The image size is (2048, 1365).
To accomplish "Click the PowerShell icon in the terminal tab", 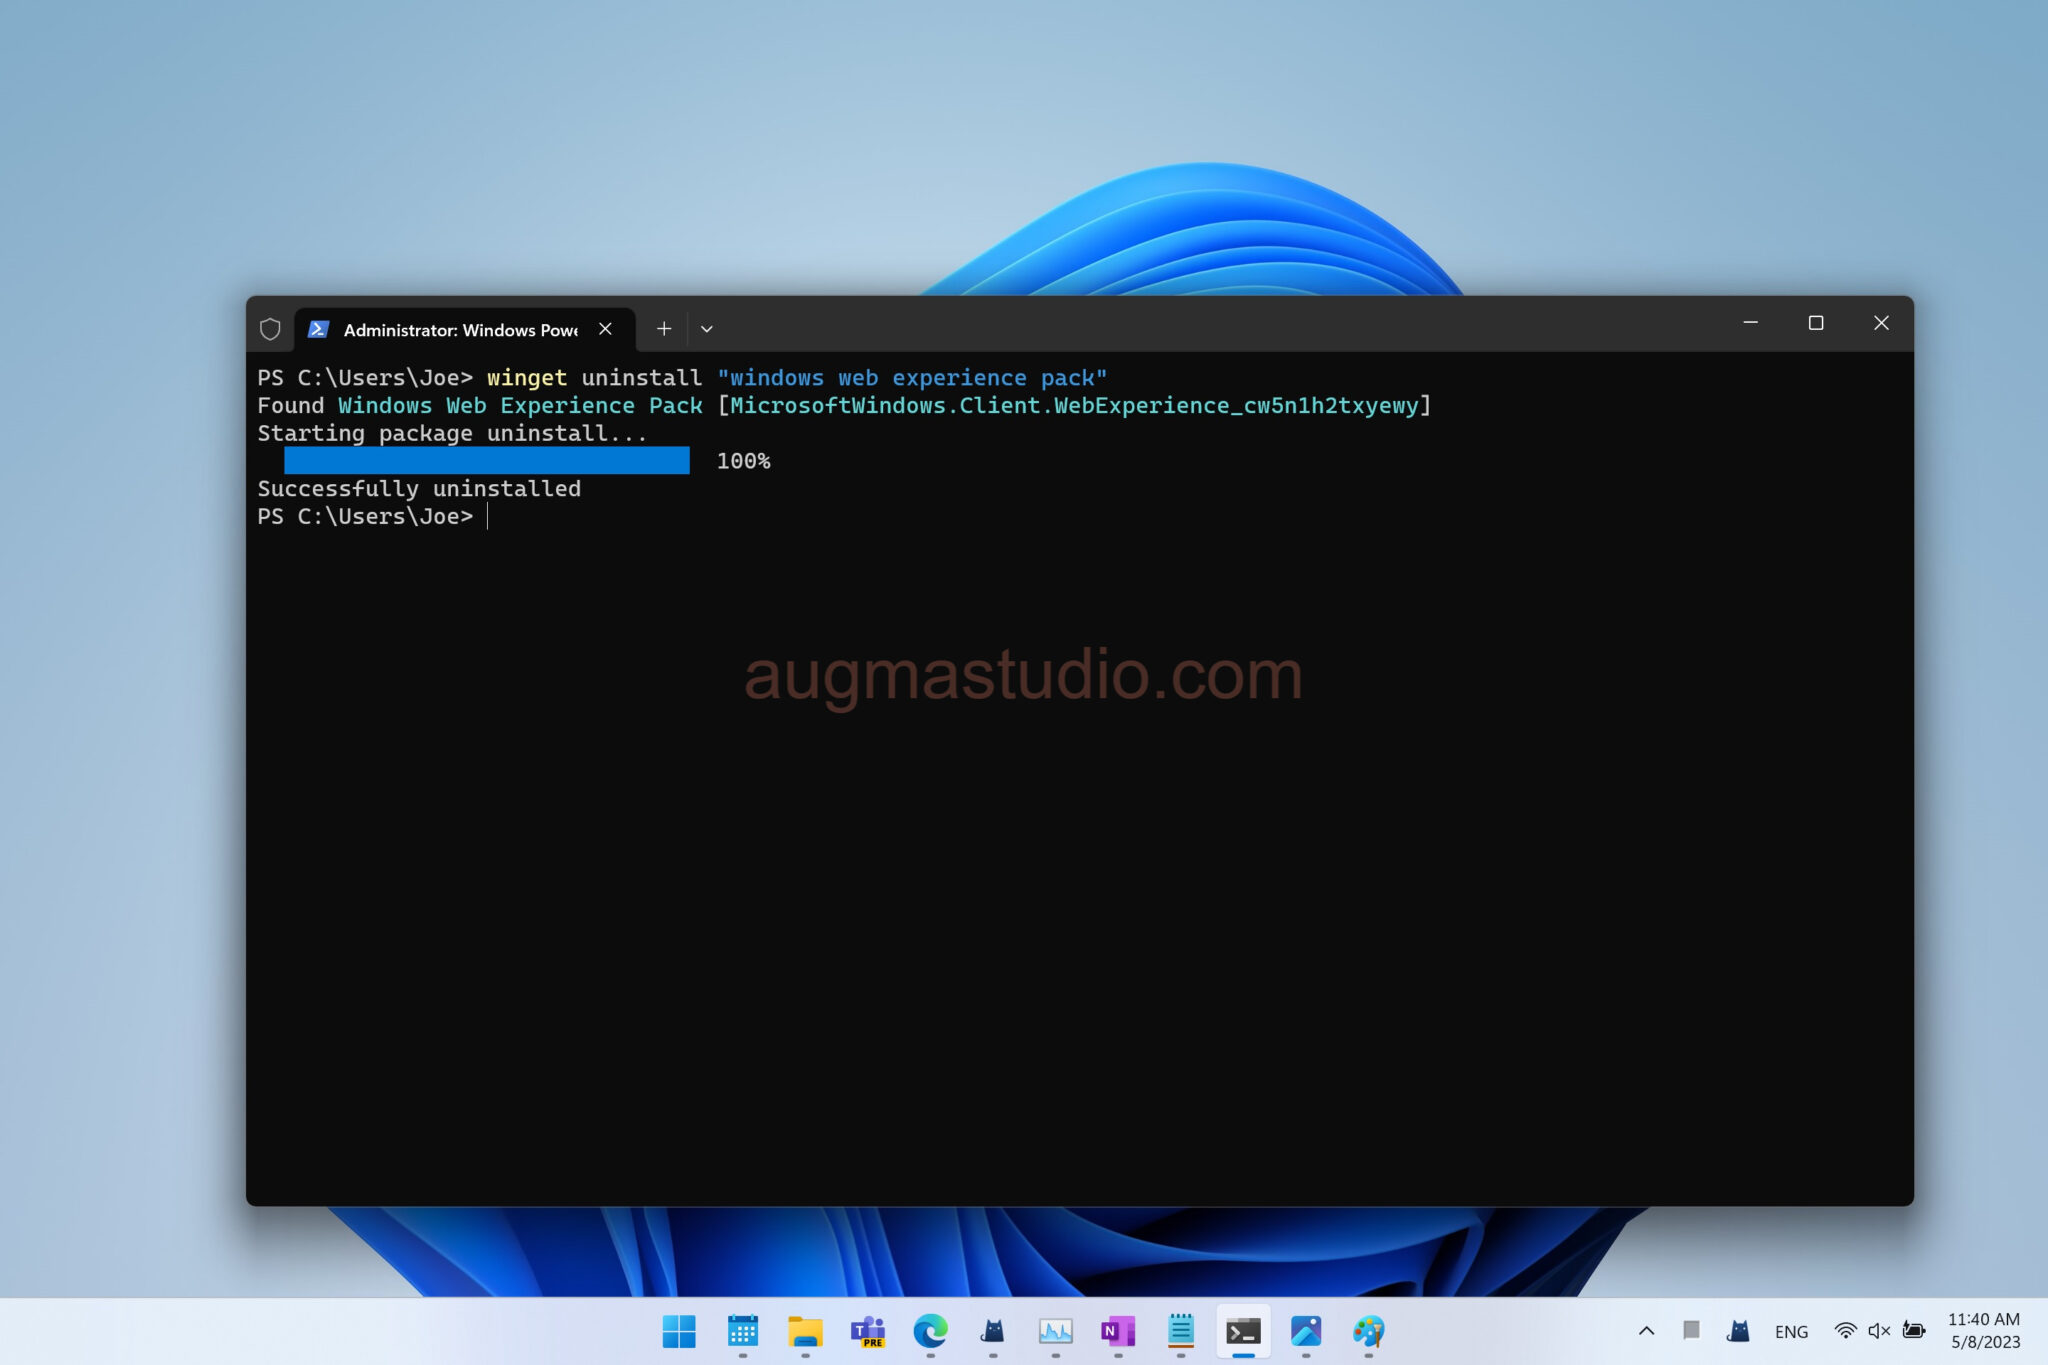I will pos(316,328).
